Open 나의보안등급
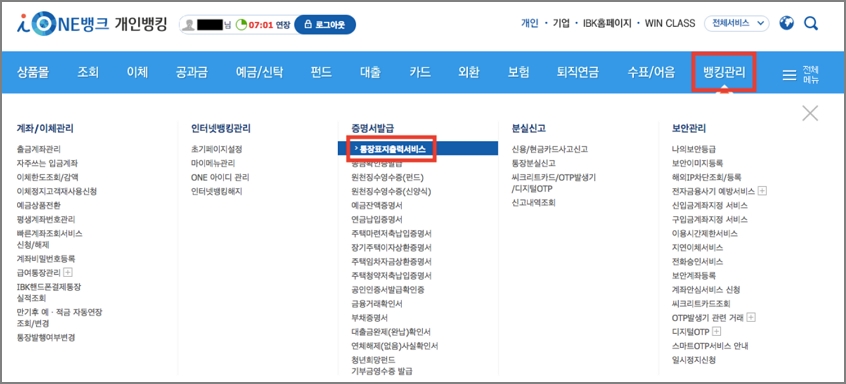The image size is (846, 384). tap(694, 149)
